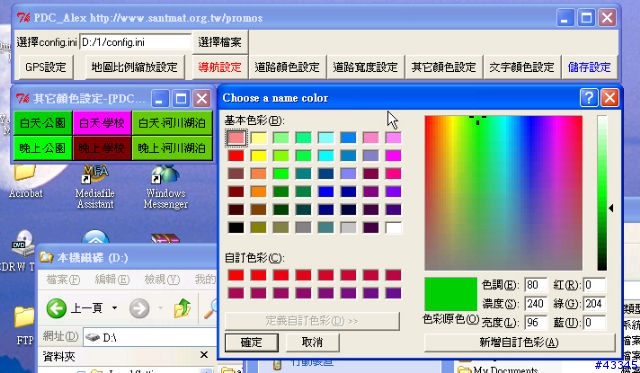640x373 pixels.
Task: Select the orange basic color swatch
Action: 258,191
